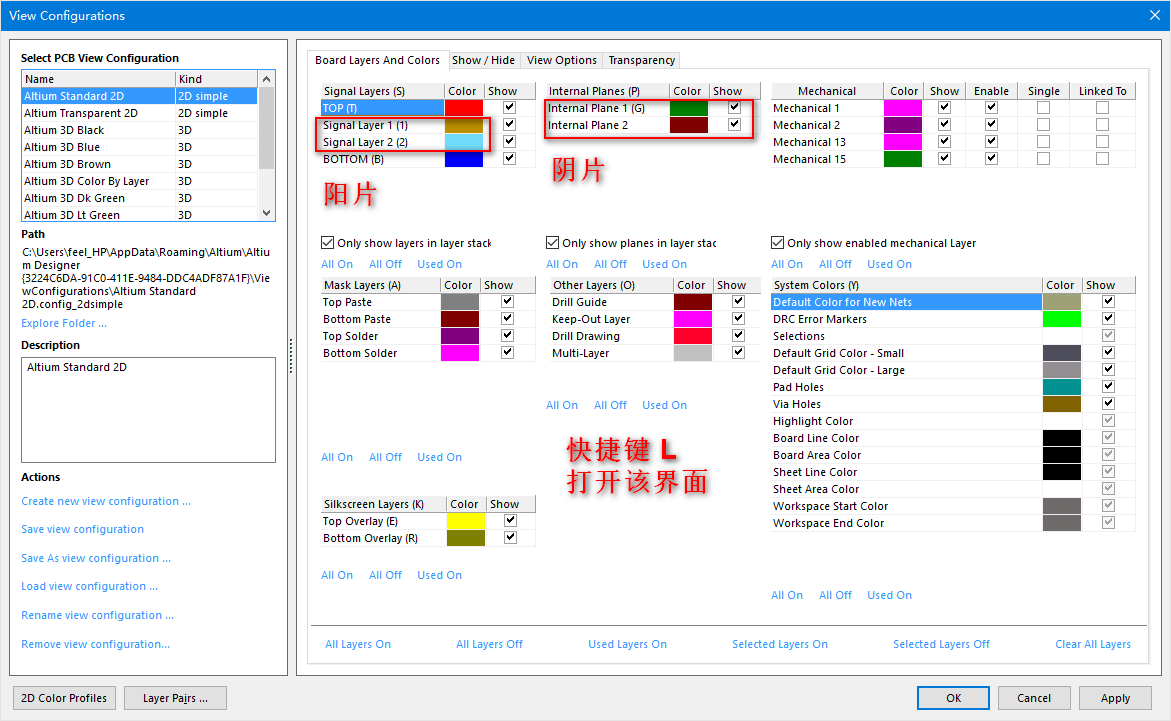Click the BOTTOM layer blue color swatch

[463, 159]
